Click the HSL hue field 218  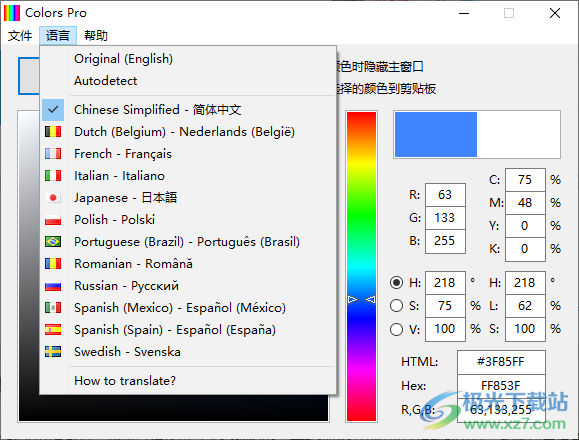click(525, 283)
